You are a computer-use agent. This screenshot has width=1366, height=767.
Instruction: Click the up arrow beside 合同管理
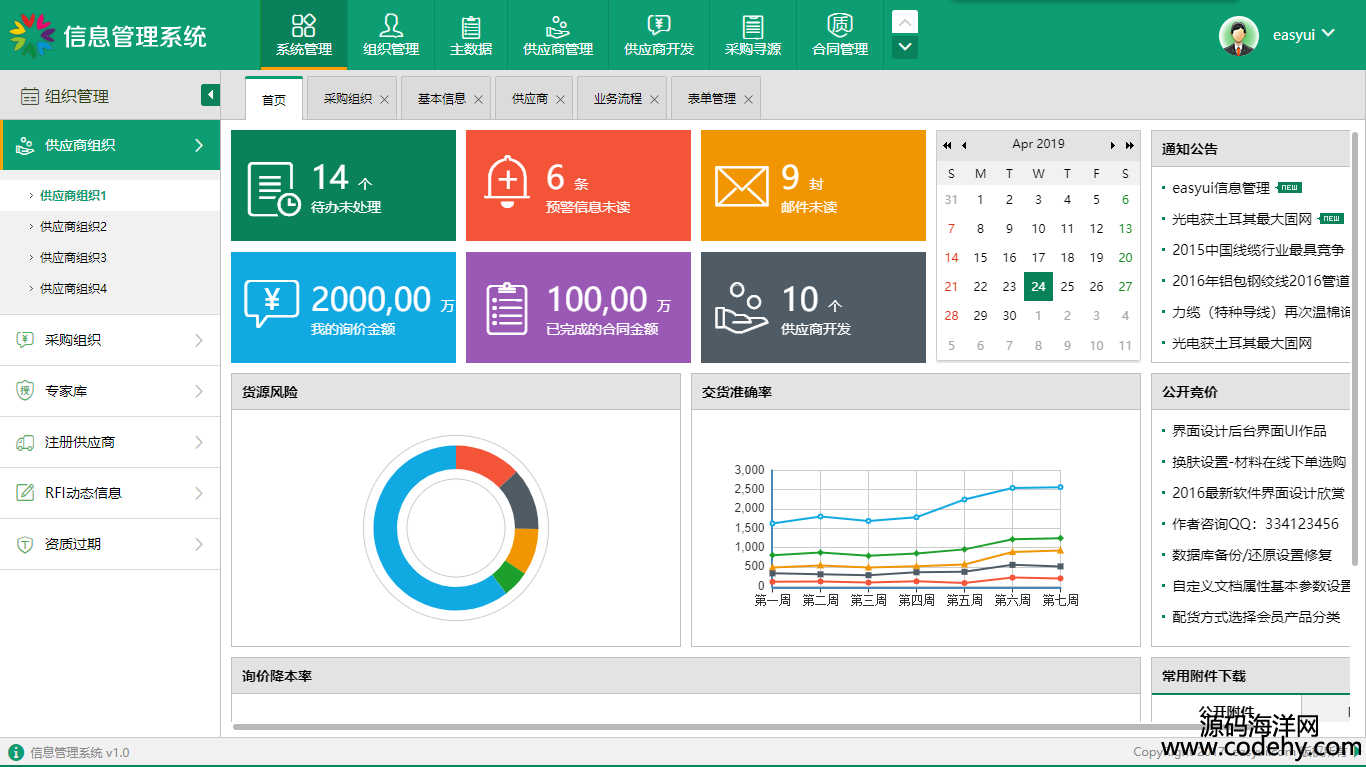[905, 22]
